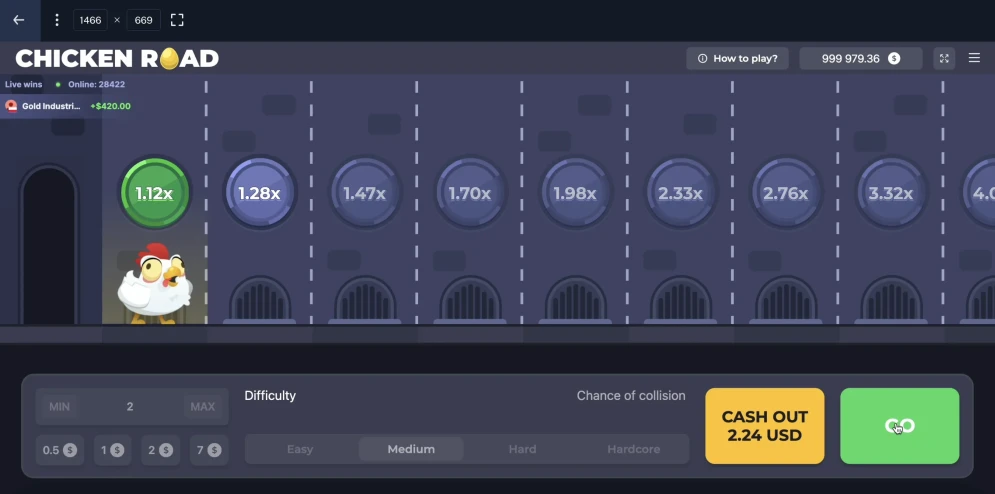The height and width of the screenshot is (494, 995).
Task: Click the bet amount input field
Action: [x=132, y=406]
